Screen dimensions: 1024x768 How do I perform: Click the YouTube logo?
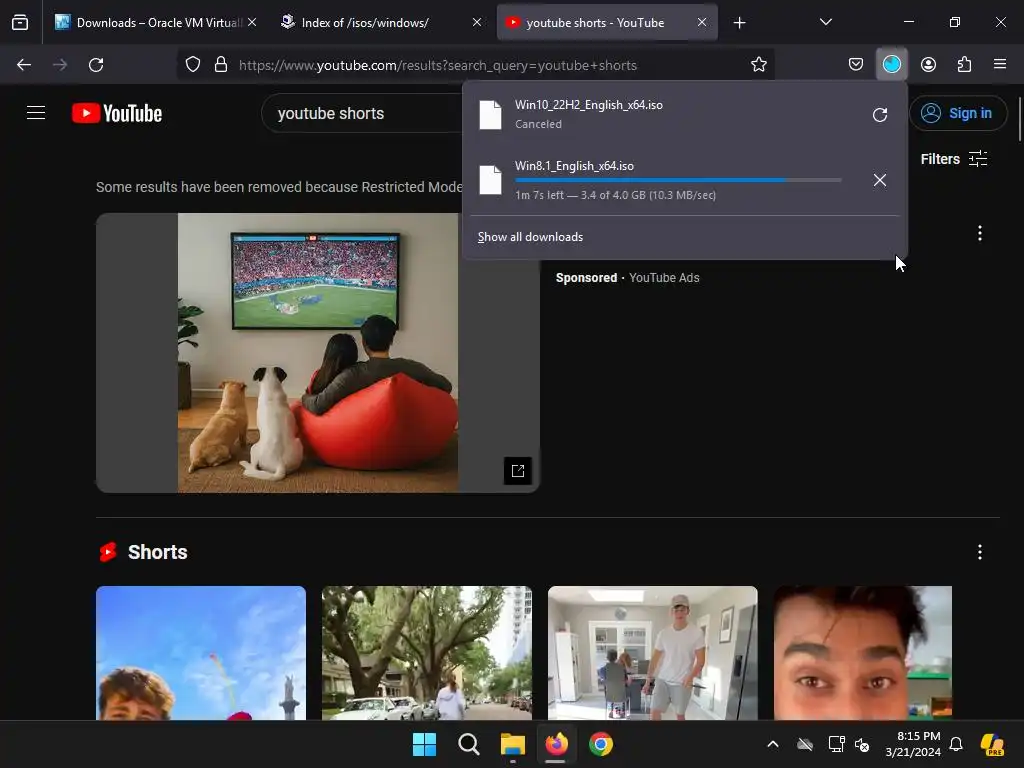pos(117,113)
